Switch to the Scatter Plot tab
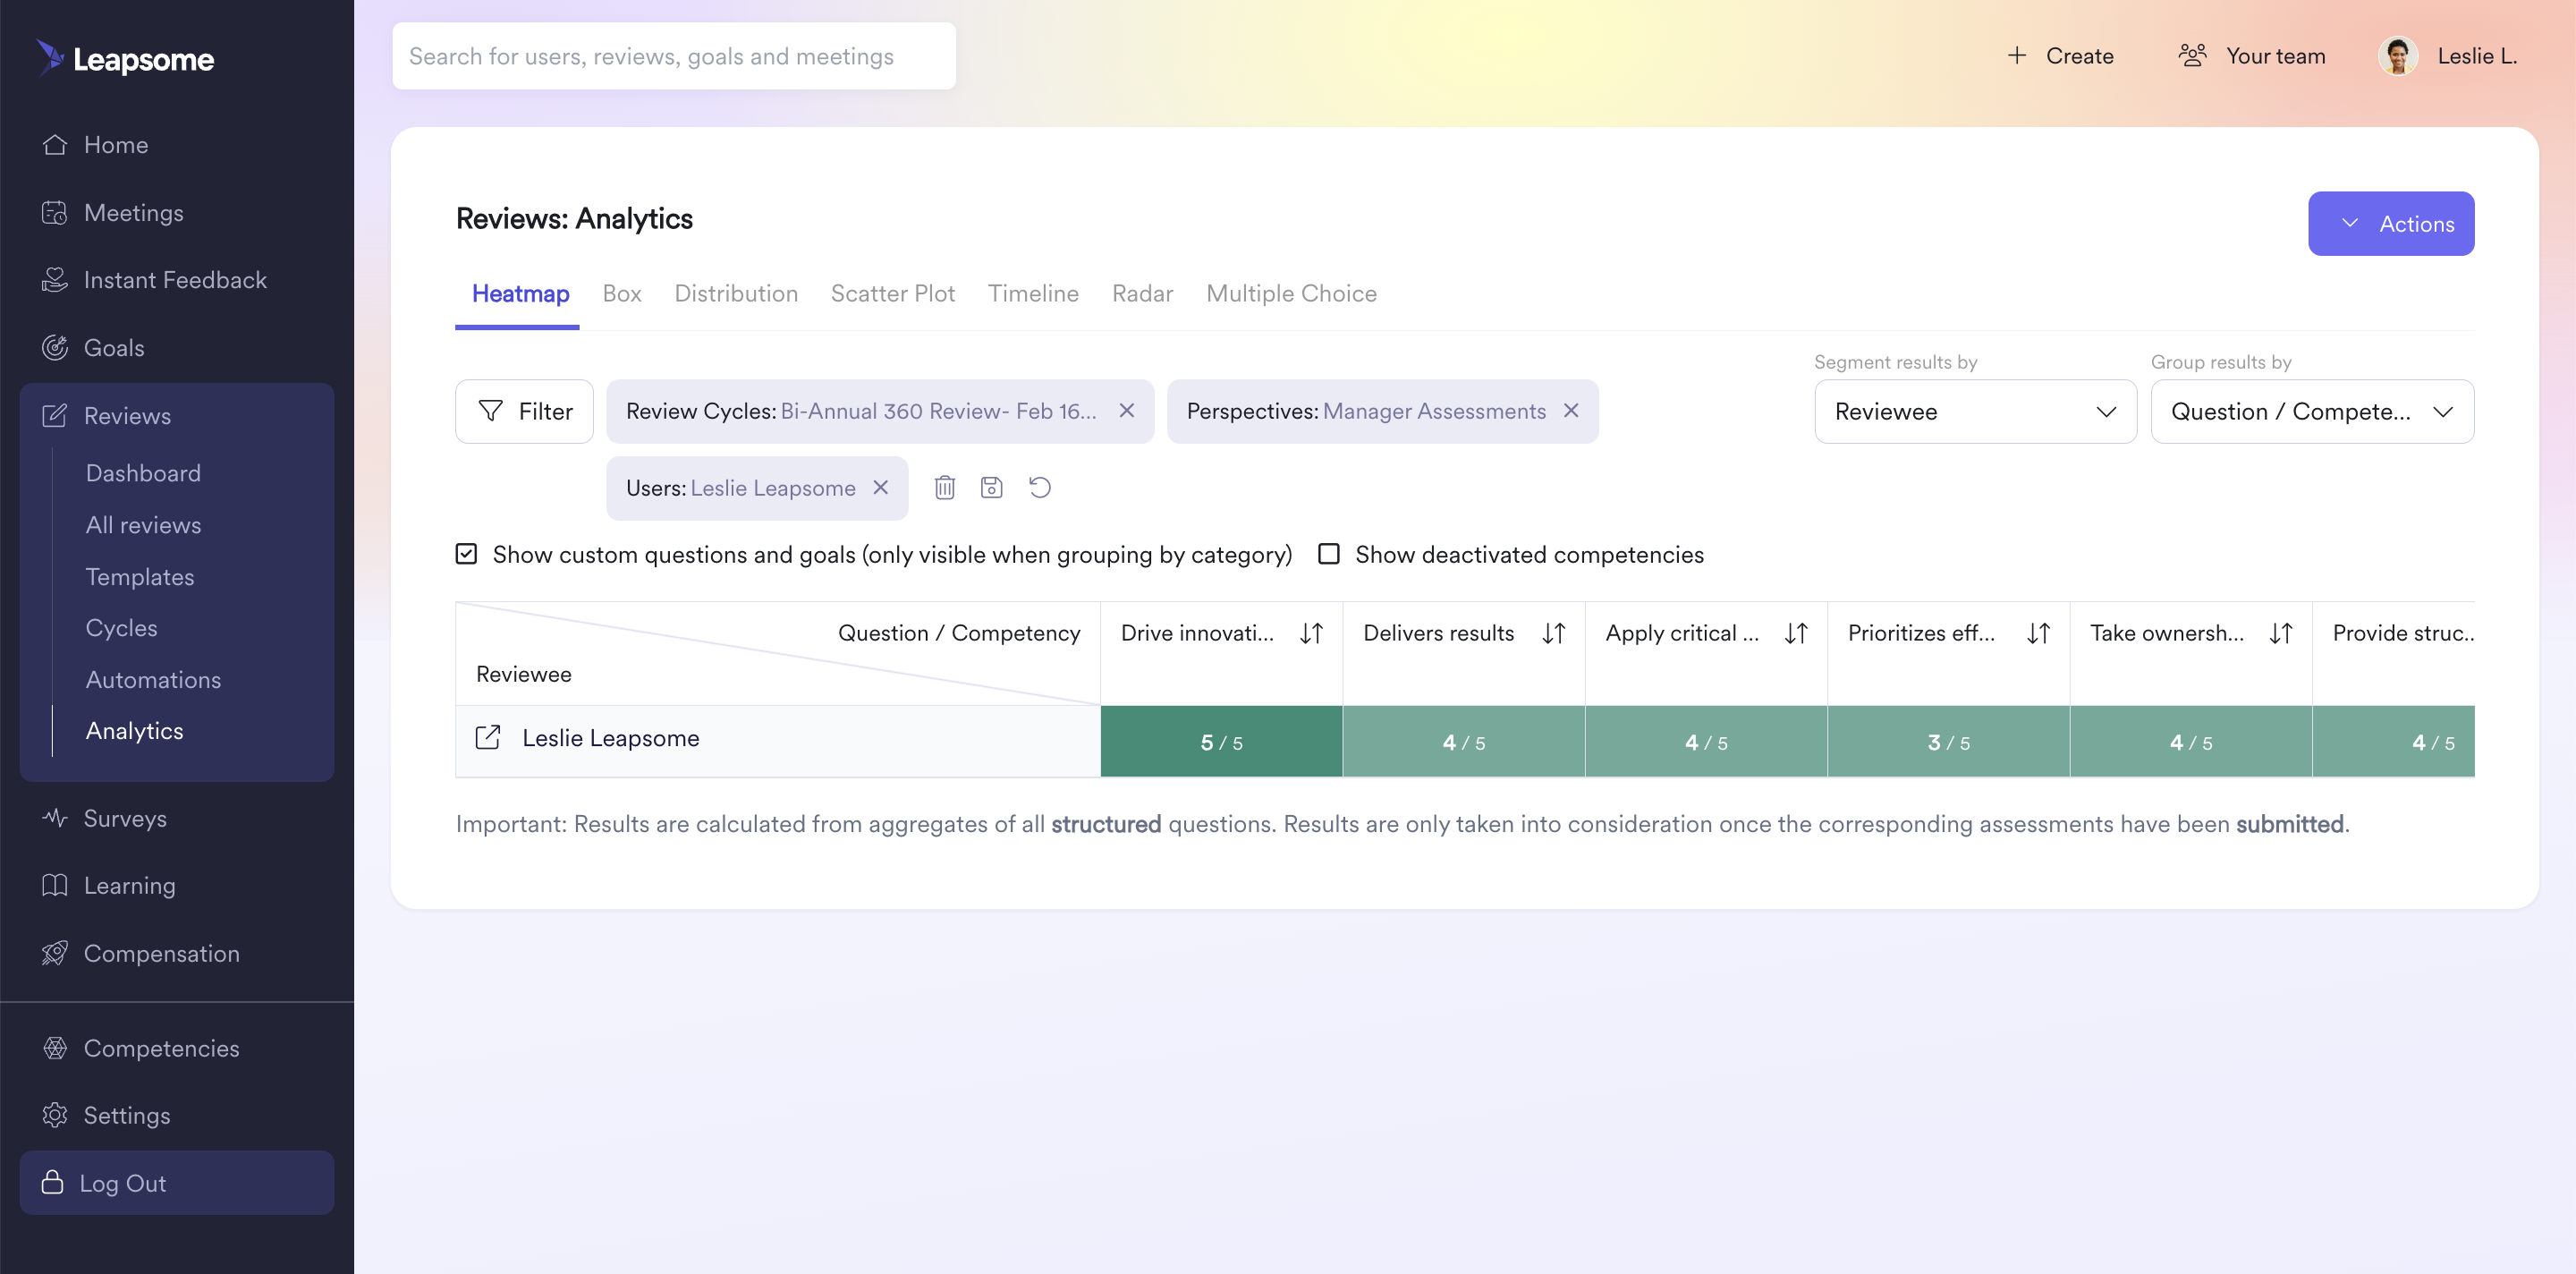This screenshot has height=1274, width=2576. coord(893,294)
